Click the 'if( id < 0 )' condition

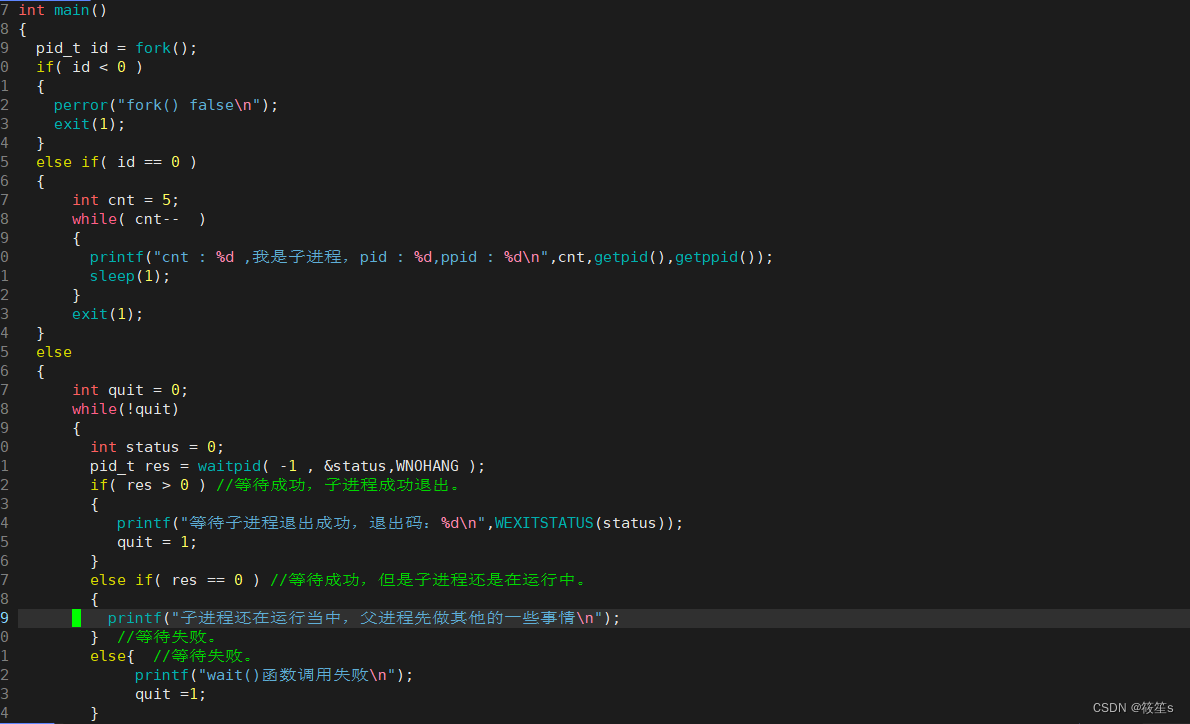[89, 67]
